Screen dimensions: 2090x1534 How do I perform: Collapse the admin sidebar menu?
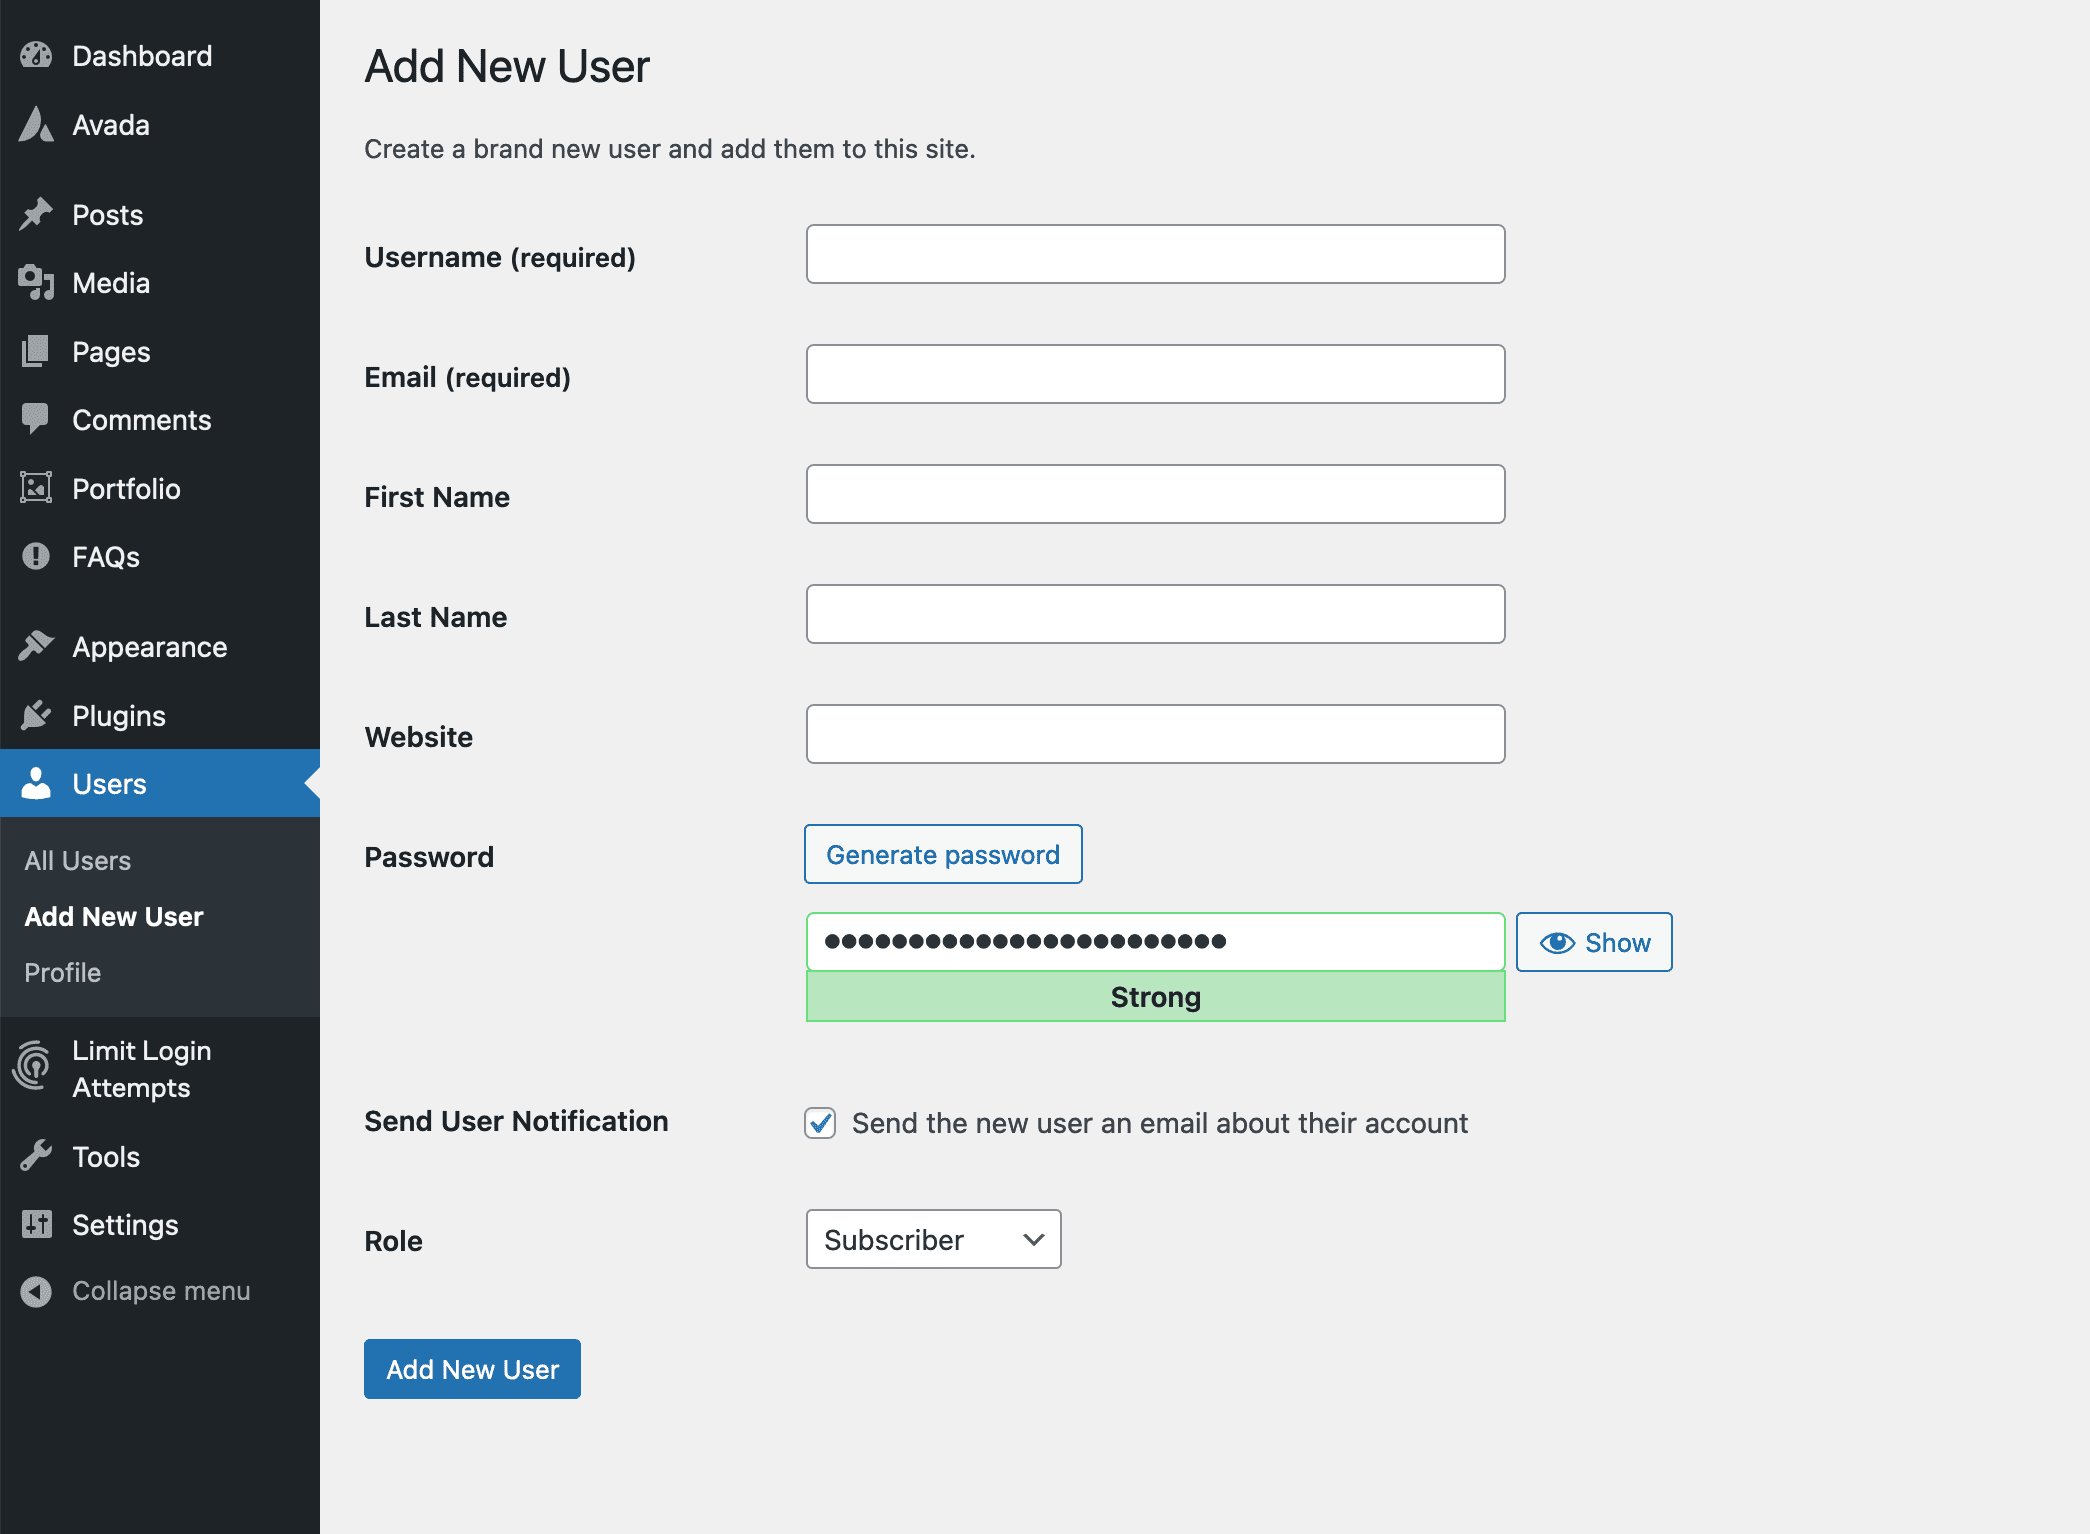[x=160, y=1291]
